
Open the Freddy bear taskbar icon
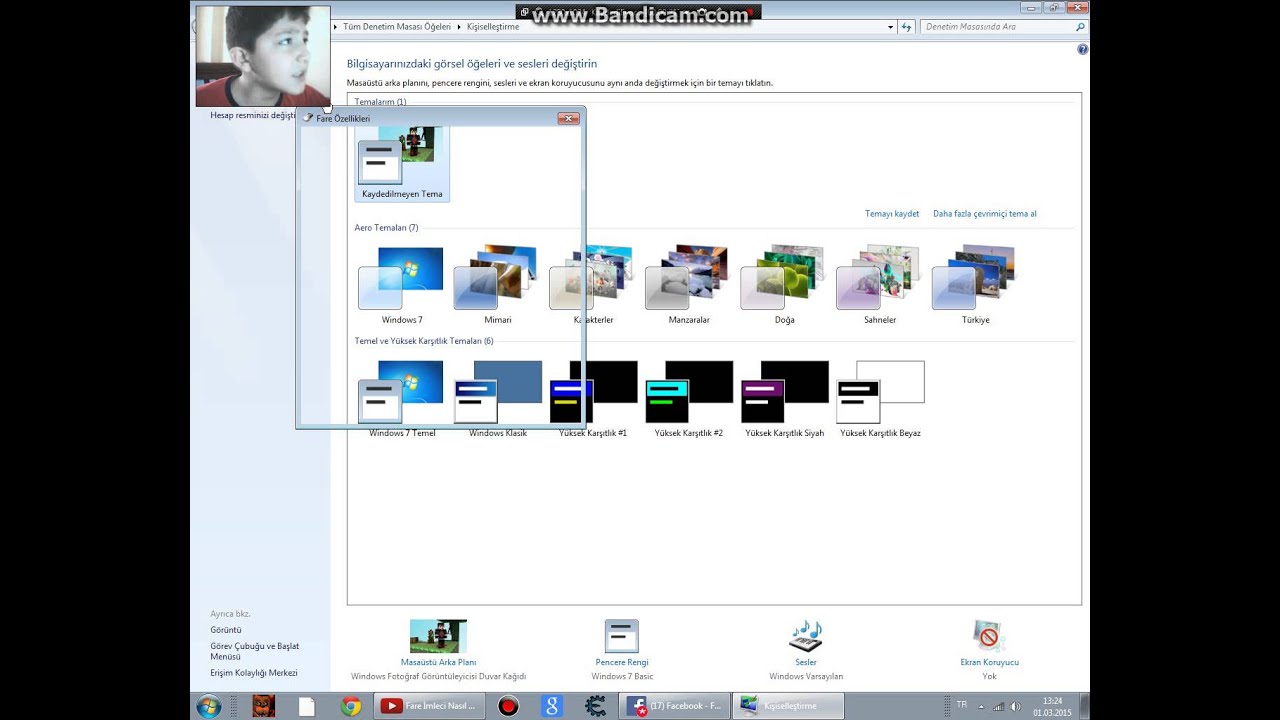(263, 706)
